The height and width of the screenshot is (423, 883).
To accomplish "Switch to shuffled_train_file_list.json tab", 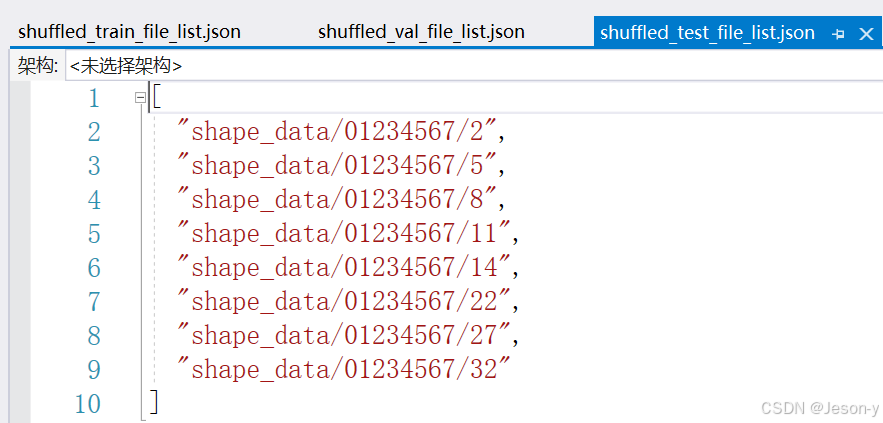I will 129,32.
